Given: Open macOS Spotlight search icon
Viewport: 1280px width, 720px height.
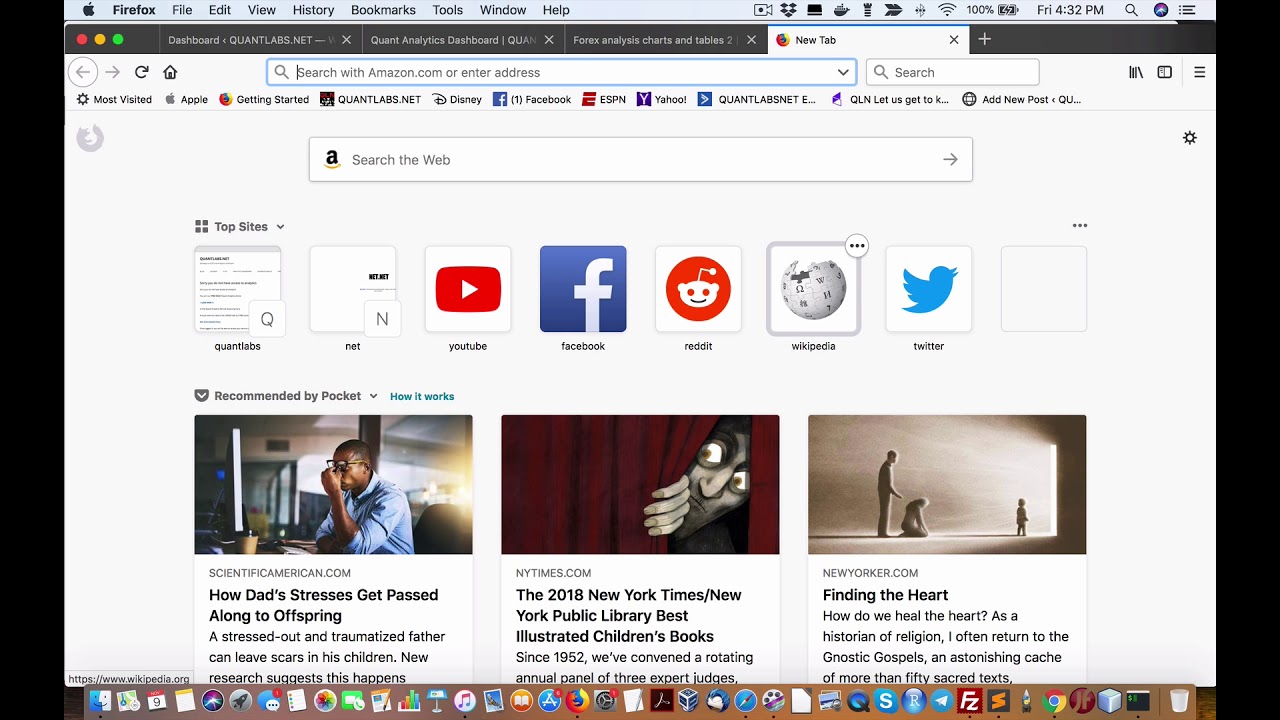Looking at the screenshot, I should [1131, 10].
